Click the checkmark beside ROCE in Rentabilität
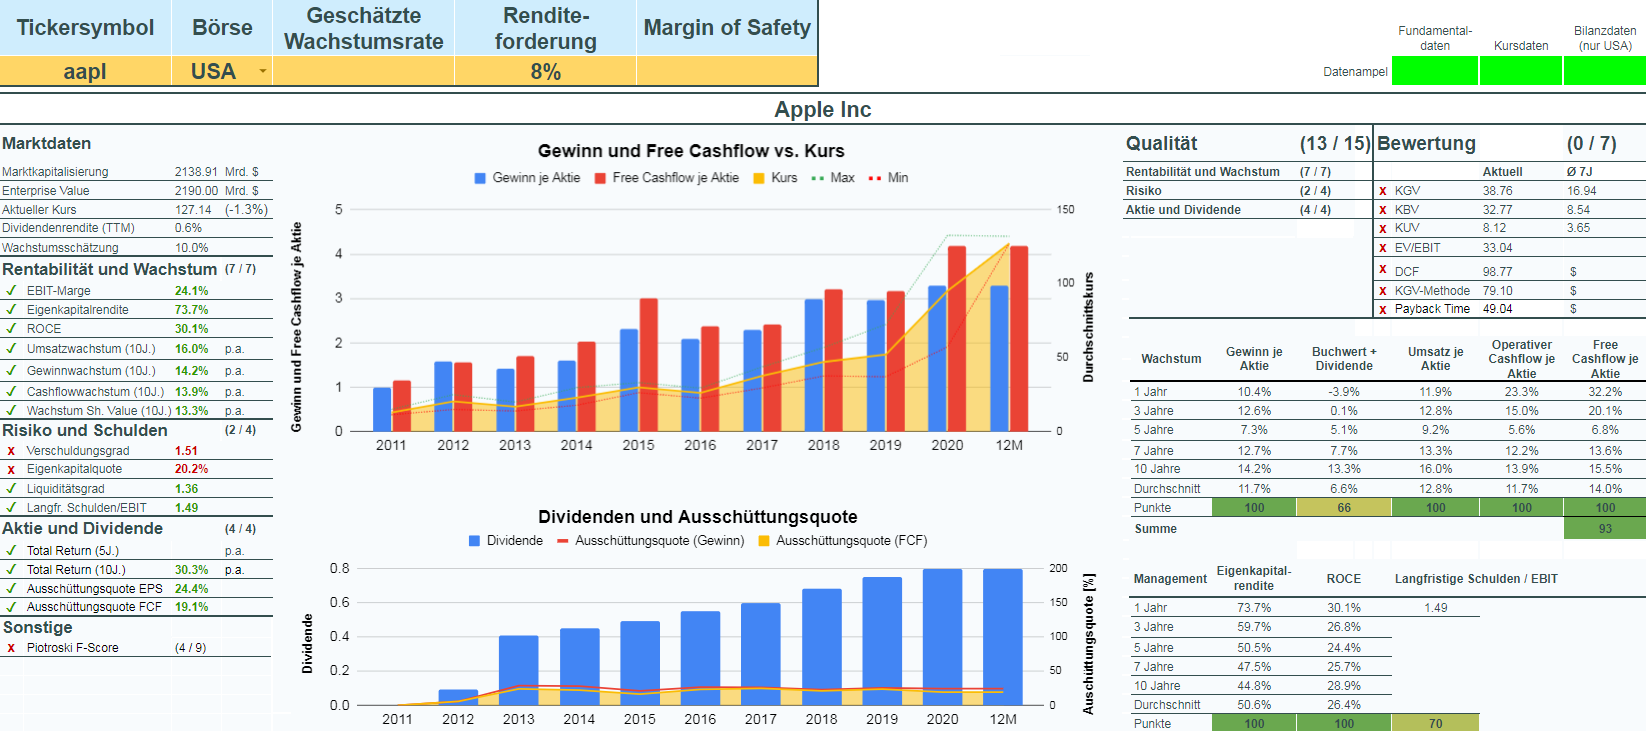The image size is (1646, 731). click(x=11, y=329)
